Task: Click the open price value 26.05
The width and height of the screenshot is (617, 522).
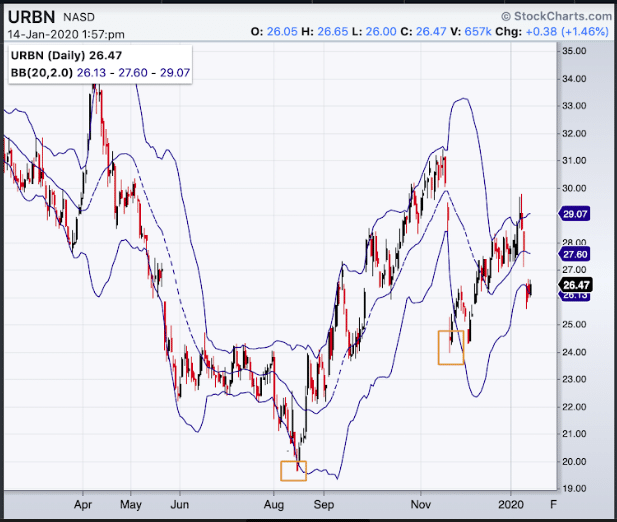Action: pos(282,31)
